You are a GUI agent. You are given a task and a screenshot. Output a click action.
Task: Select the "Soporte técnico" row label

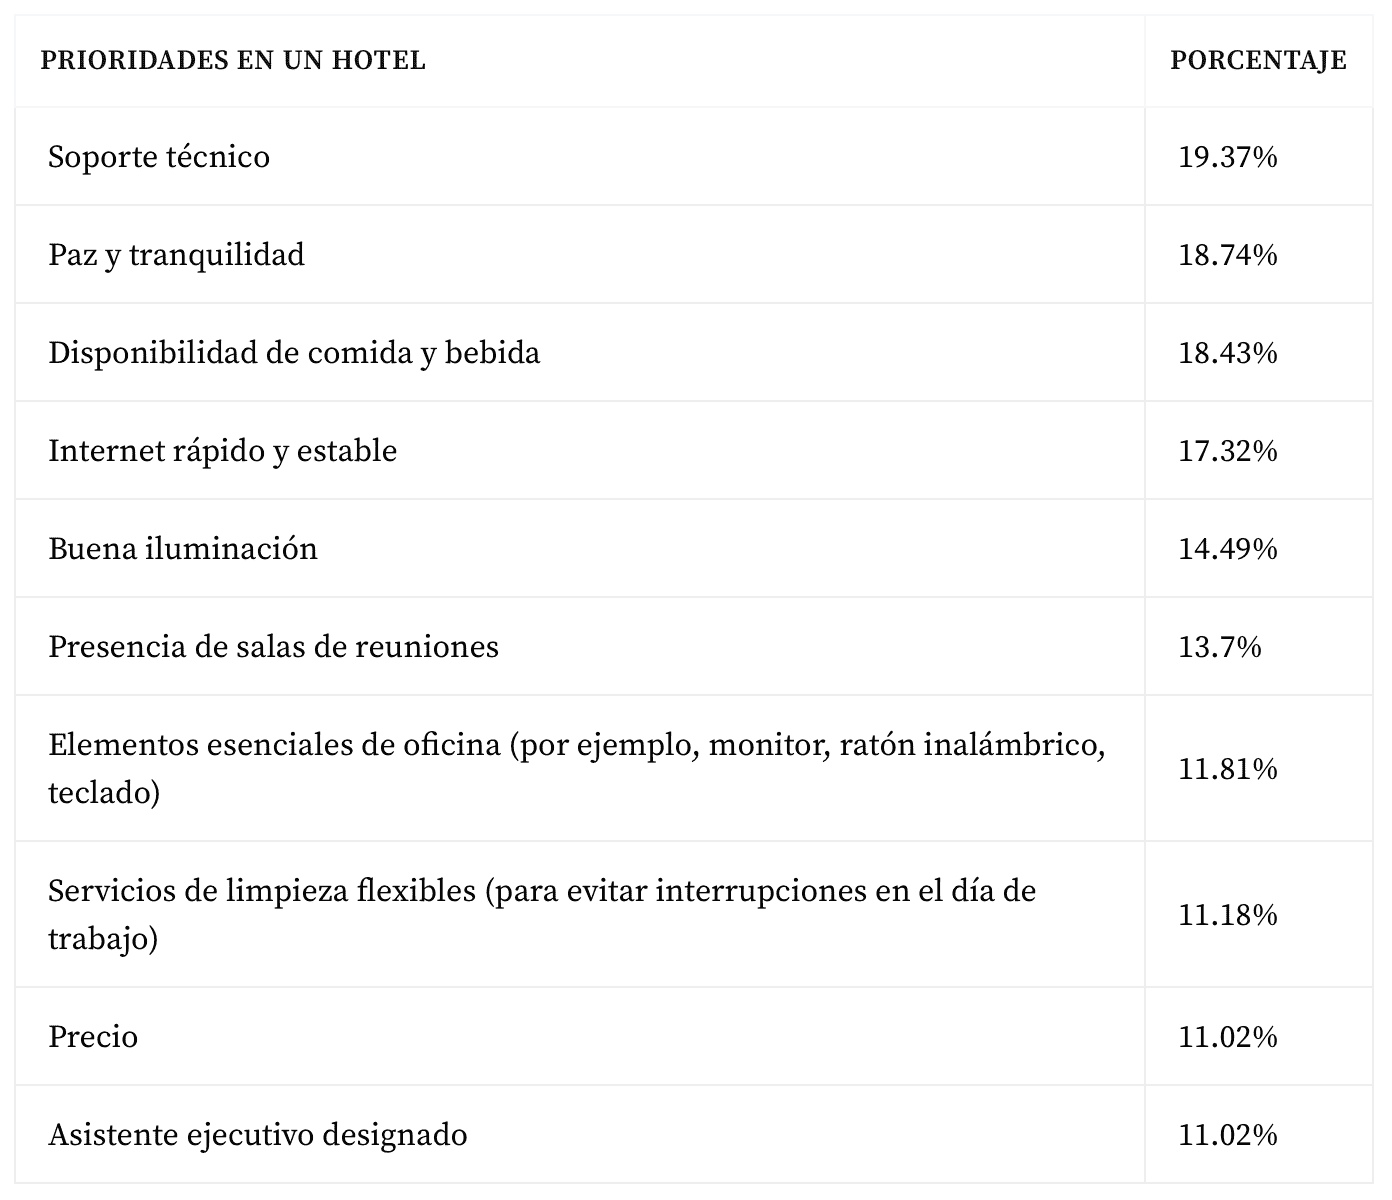(159, 157)
